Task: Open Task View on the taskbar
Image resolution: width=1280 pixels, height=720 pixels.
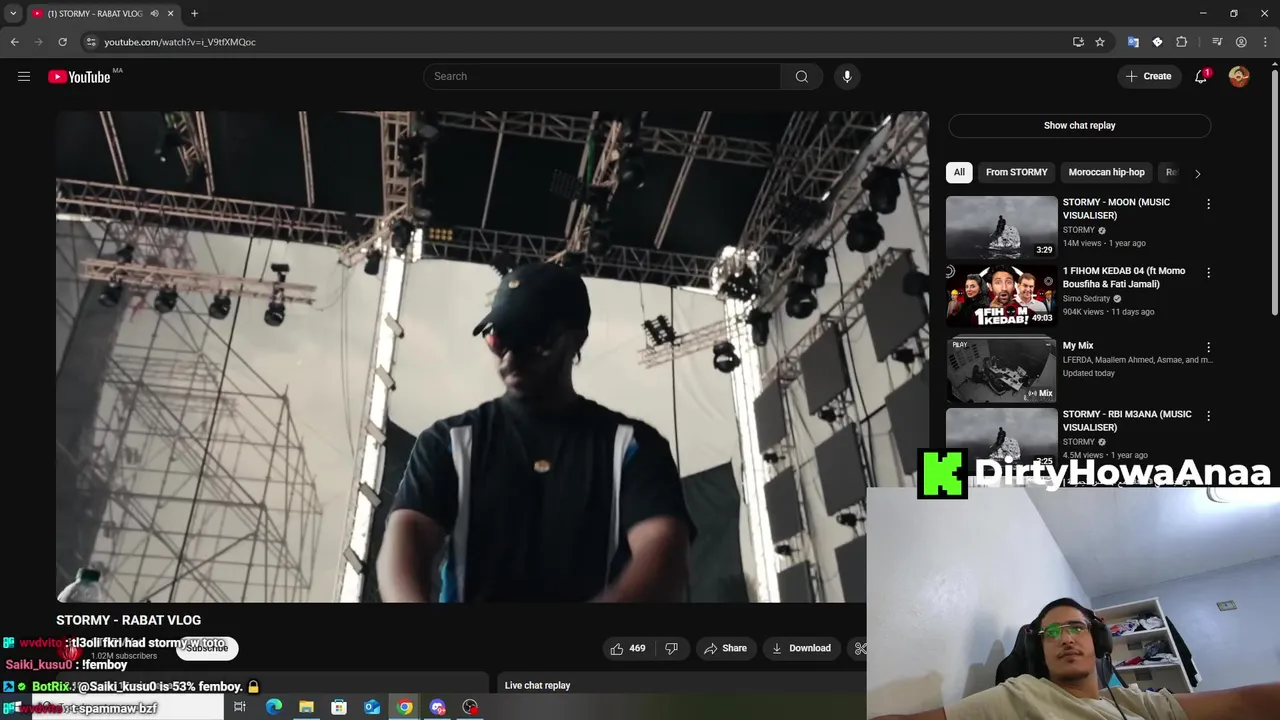Action: point(240,707)
